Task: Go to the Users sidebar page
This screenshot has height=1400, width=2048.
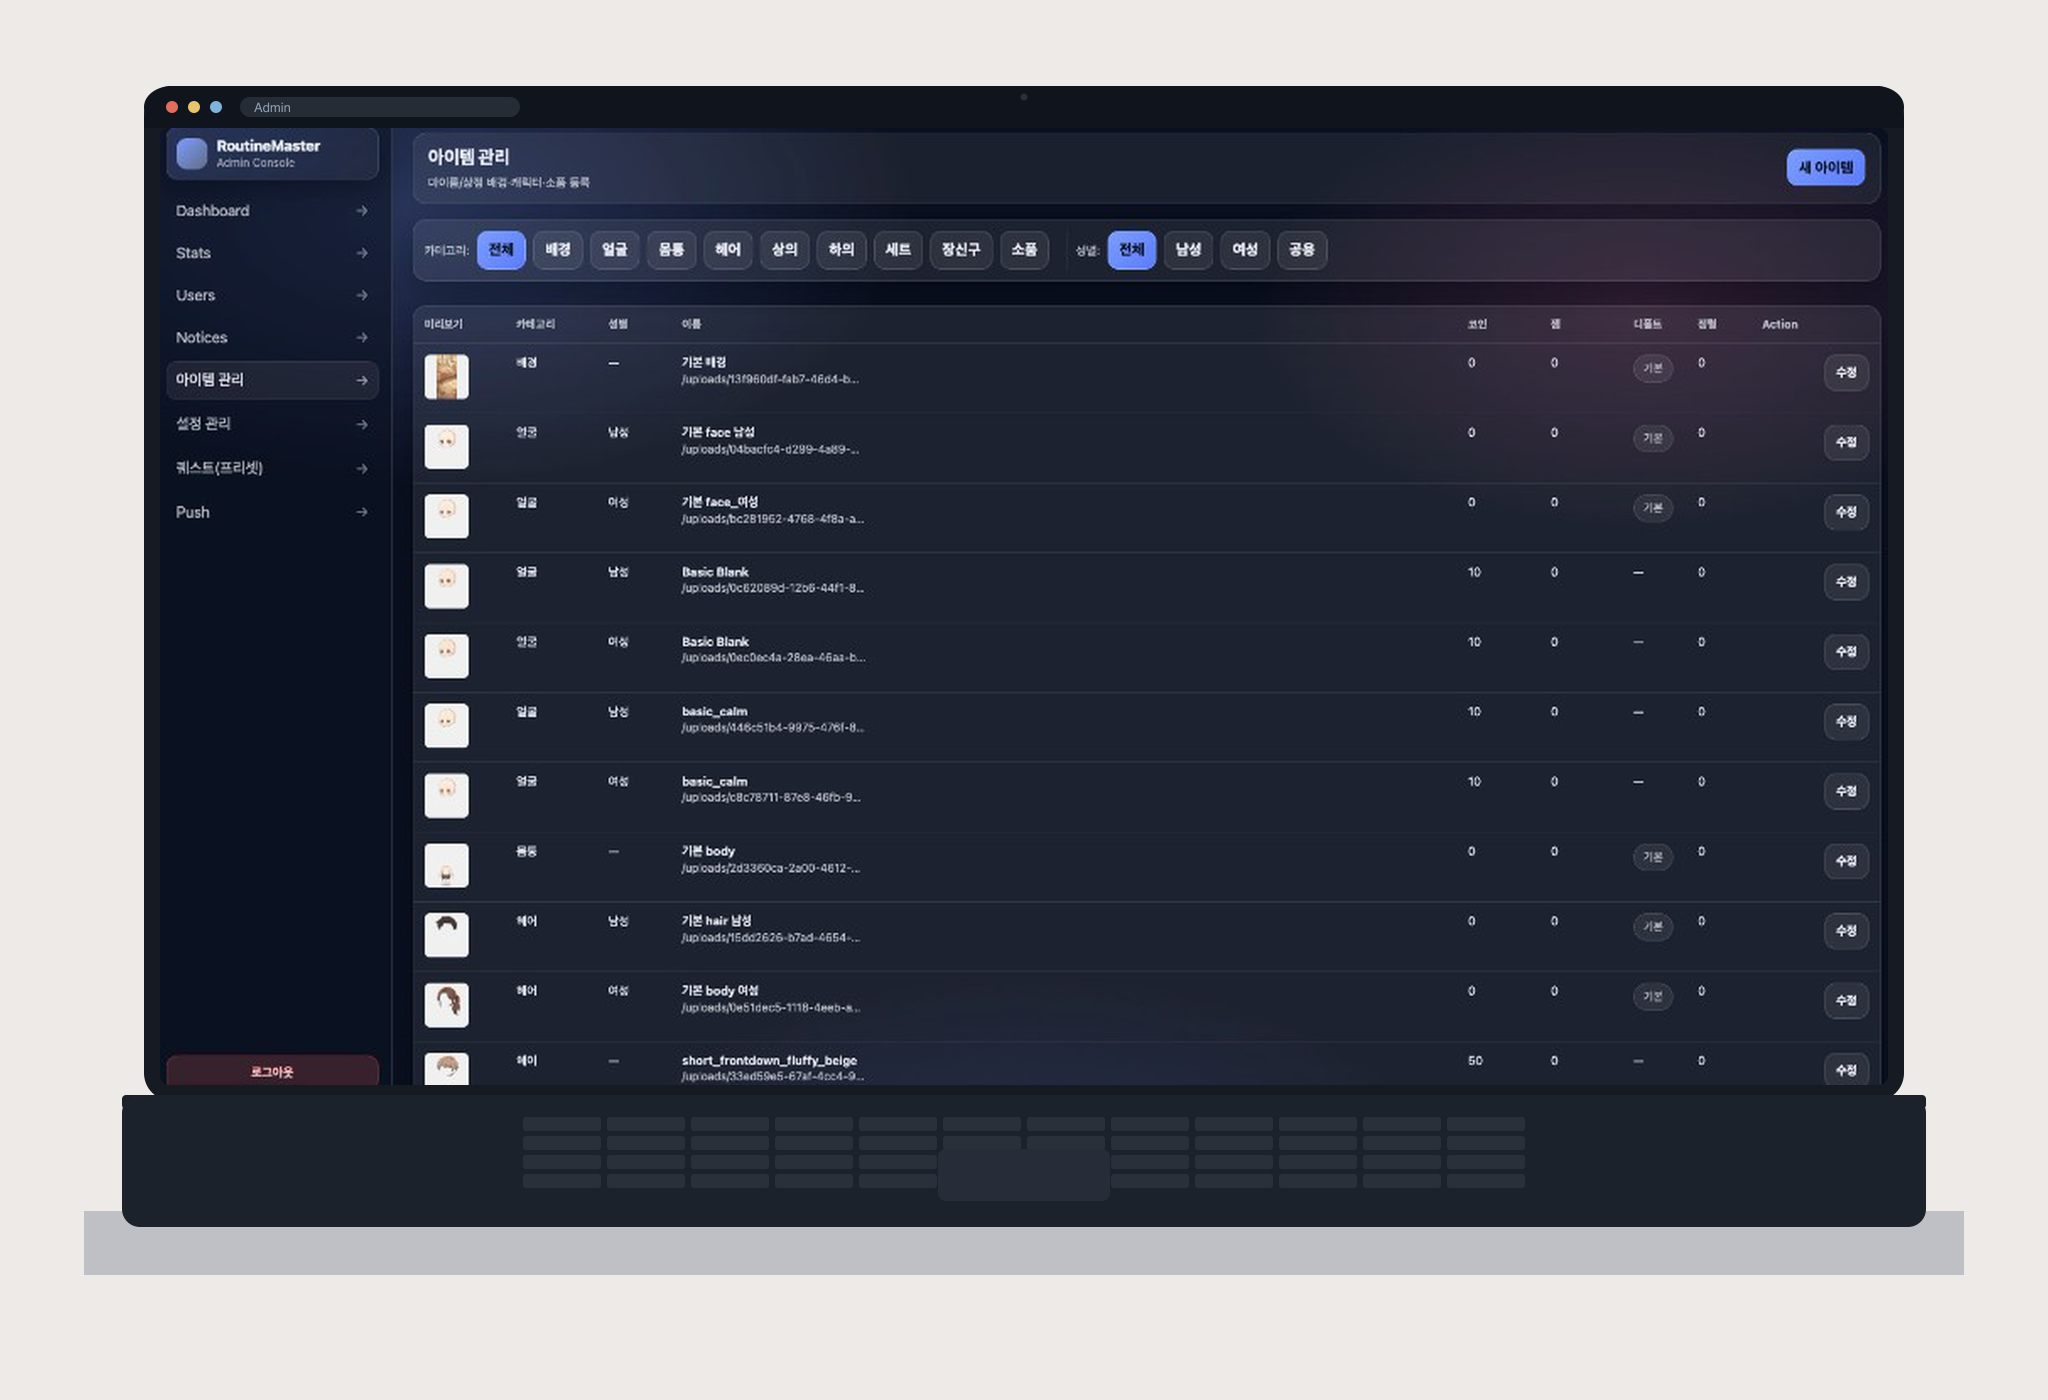Action: tap(272, 295)
